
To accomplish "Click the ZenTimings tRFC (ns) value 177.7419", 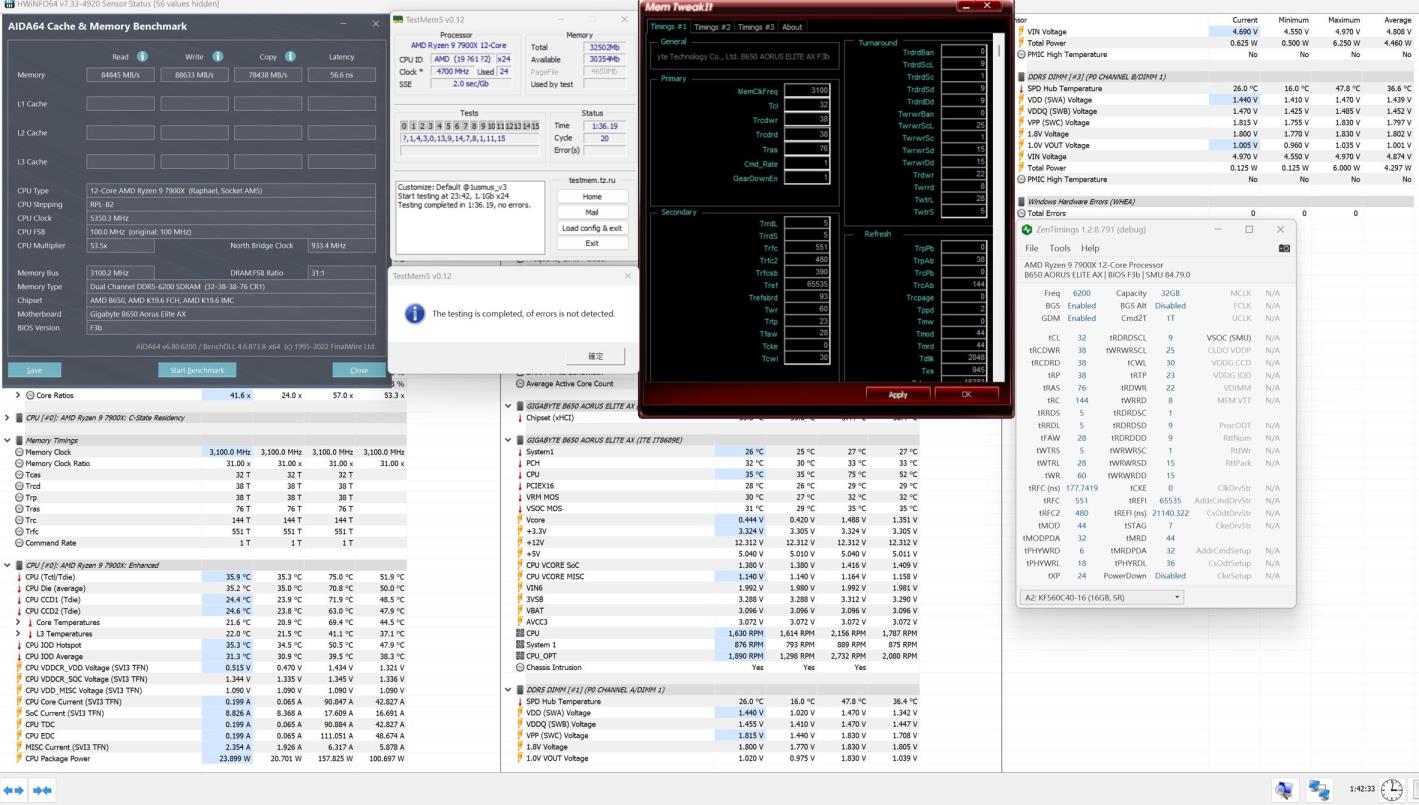I will tap(1081, 488).
